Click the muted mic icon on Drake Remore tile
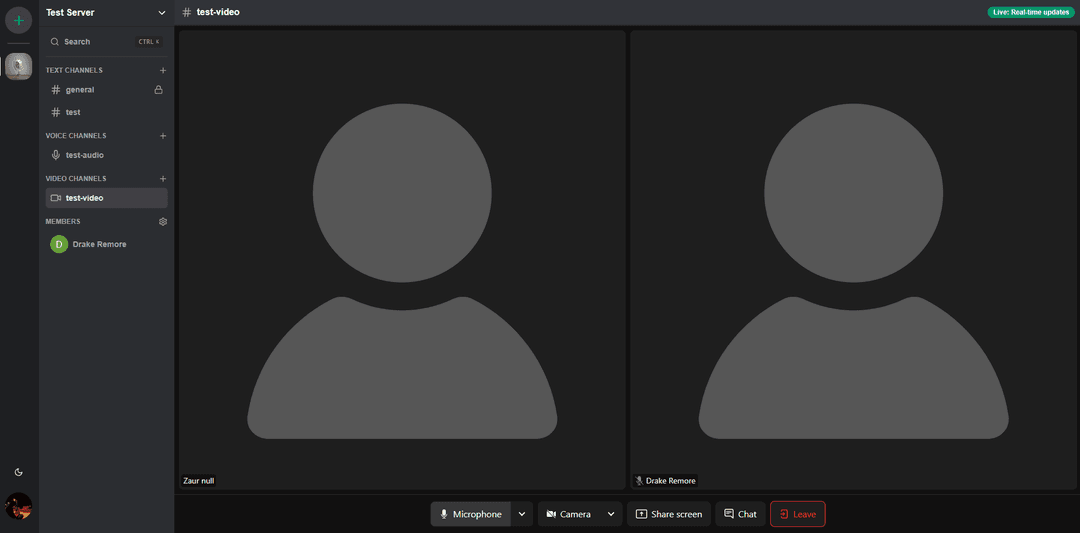 (639, 481)
